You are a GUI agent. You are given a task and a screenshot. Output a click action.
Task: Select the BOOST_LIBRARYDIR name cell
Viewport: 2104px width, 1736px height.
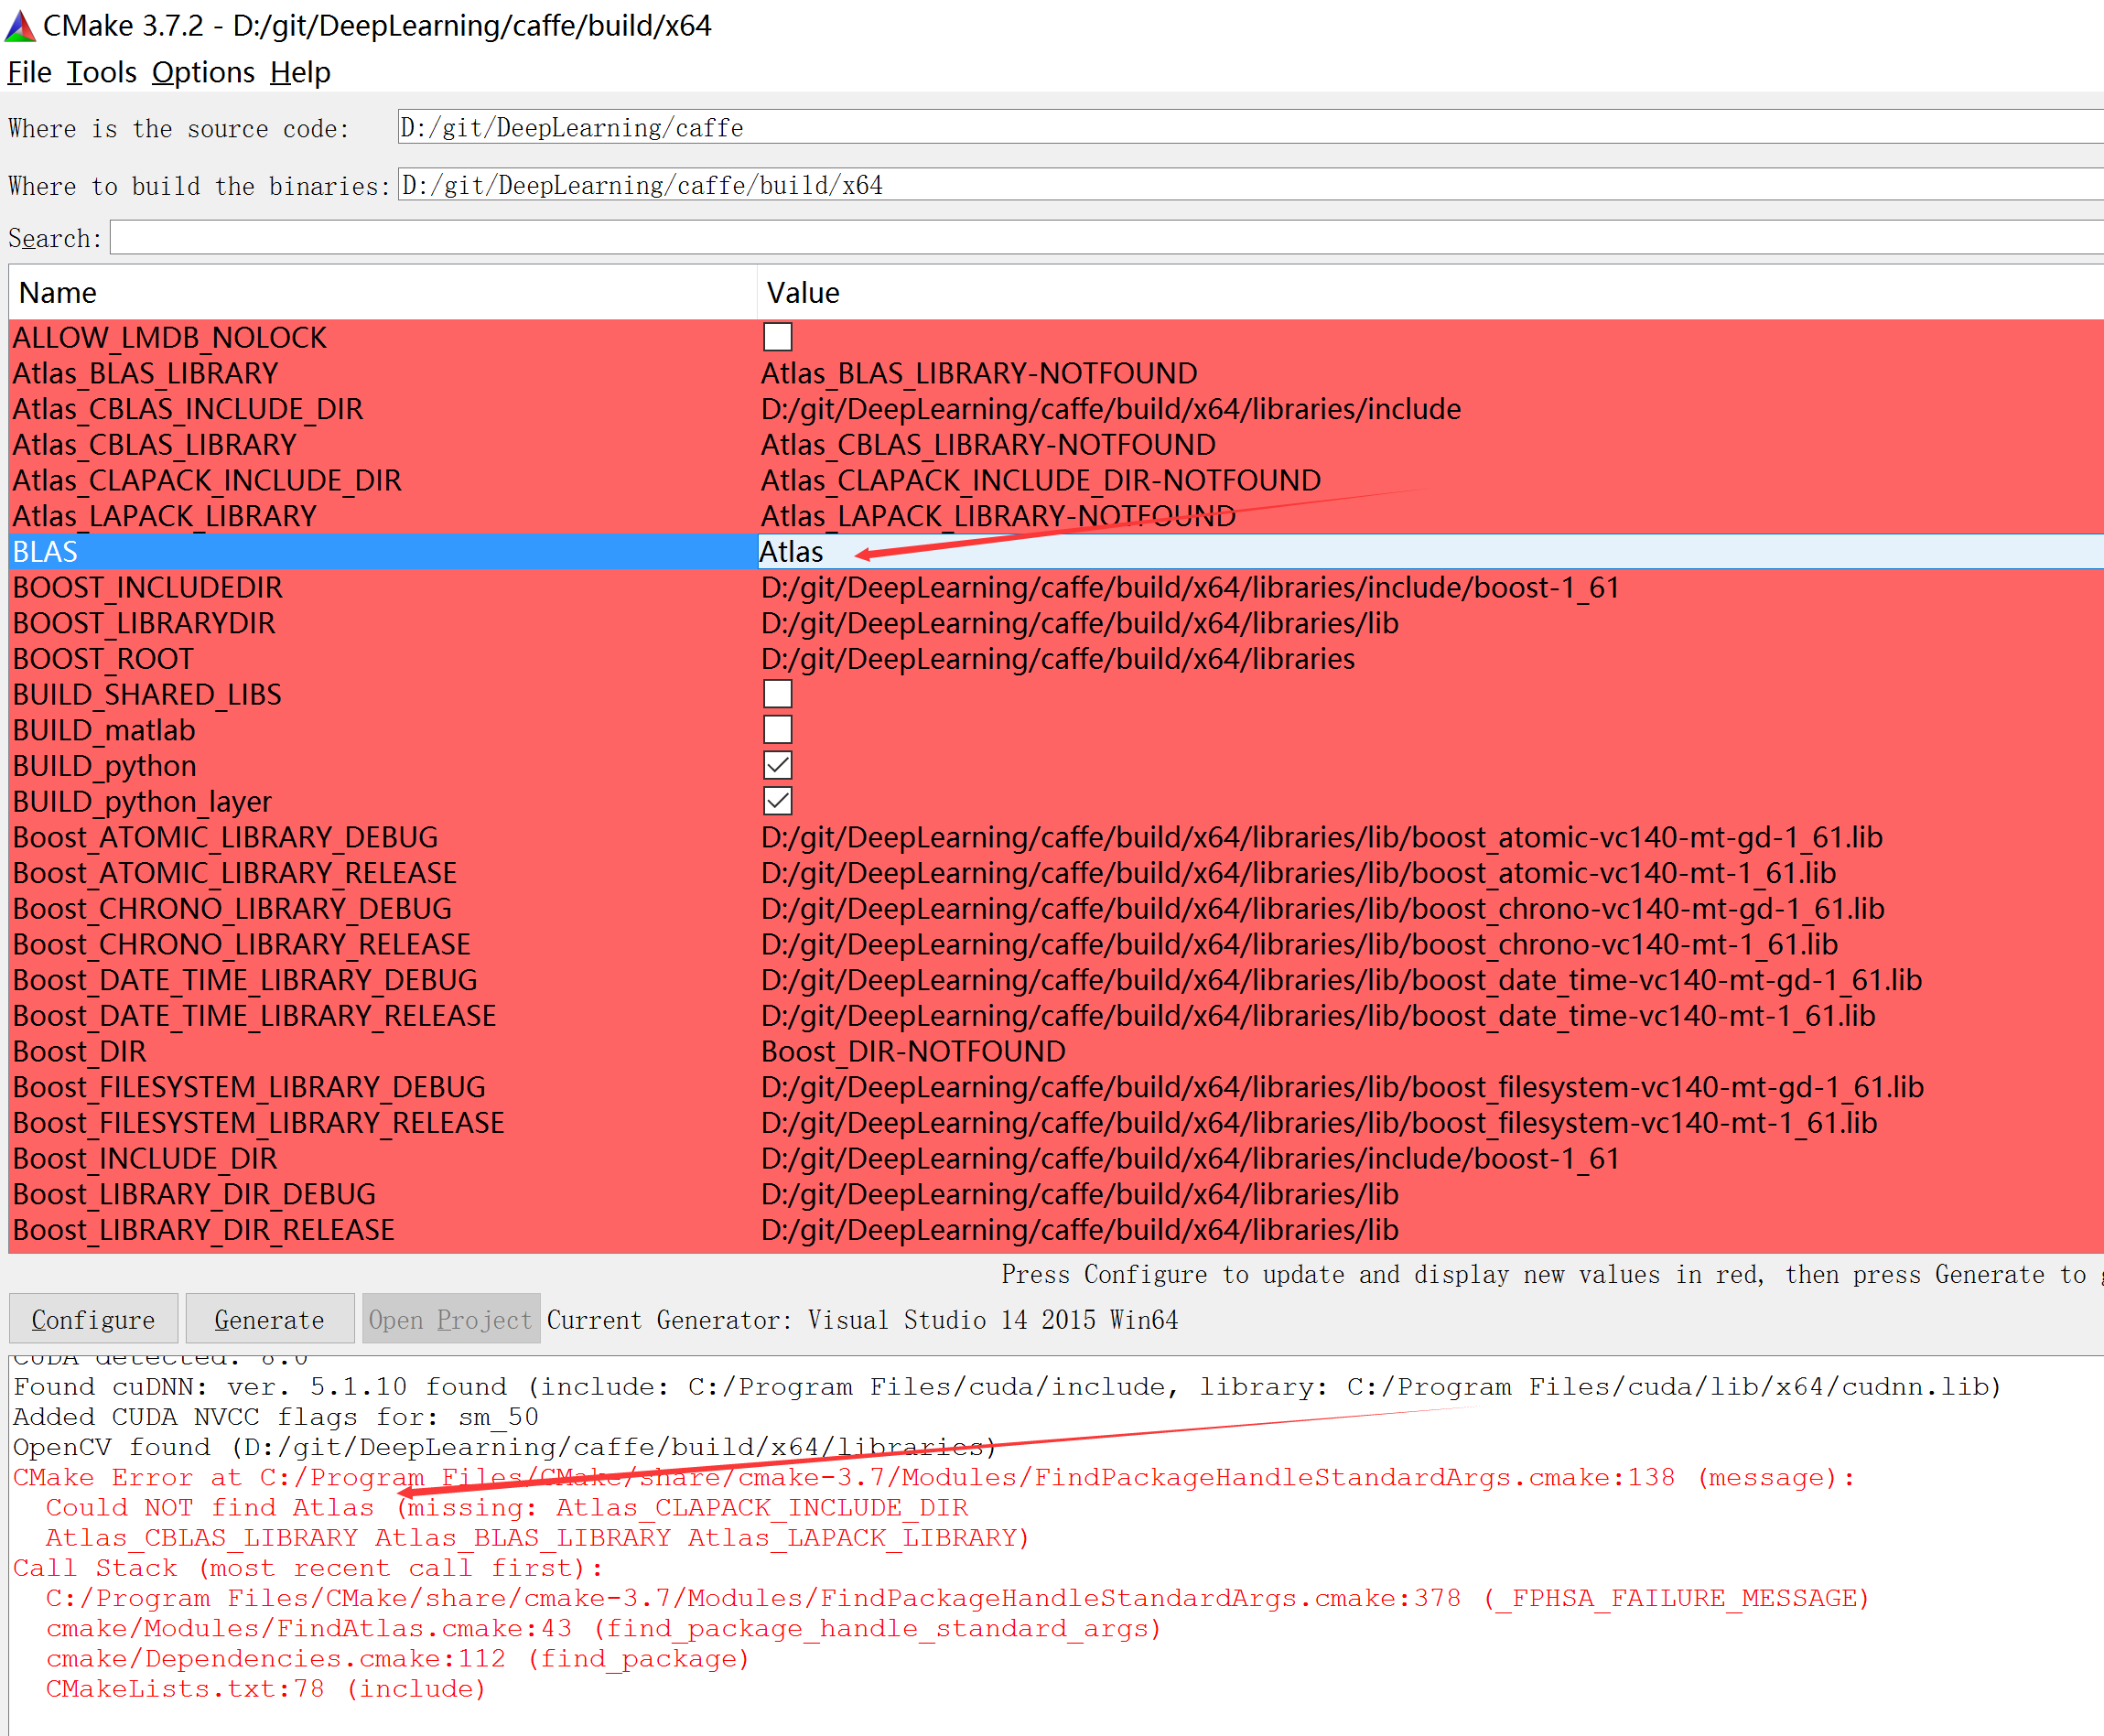pyautogui.click(x=382, y=623)
